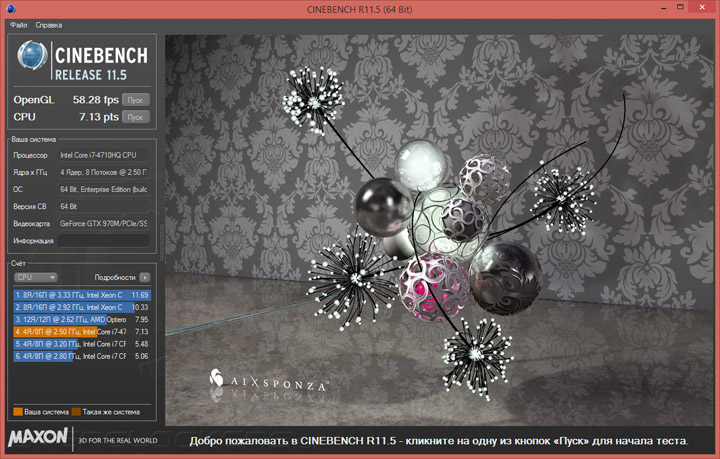Click the ОС value 64 Bit Enterprise Edition
720x459 pixels.
tap(103, 189)
